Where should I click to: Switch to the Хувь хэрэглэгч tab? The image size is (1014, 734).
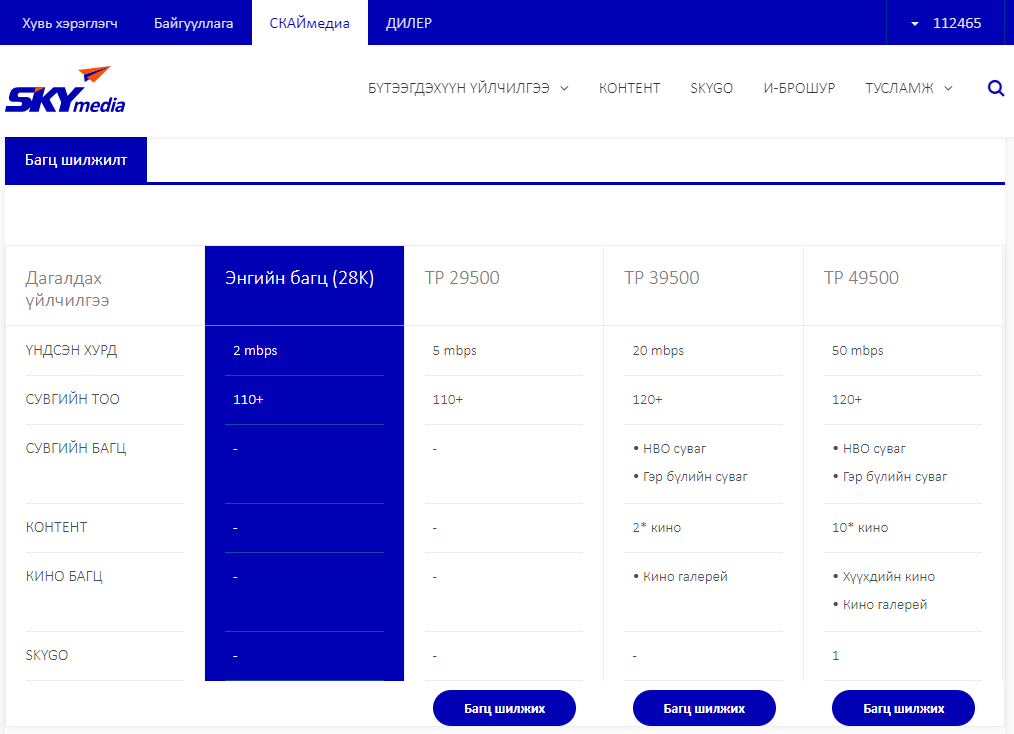pyautogui.click(x=70, y=23)
